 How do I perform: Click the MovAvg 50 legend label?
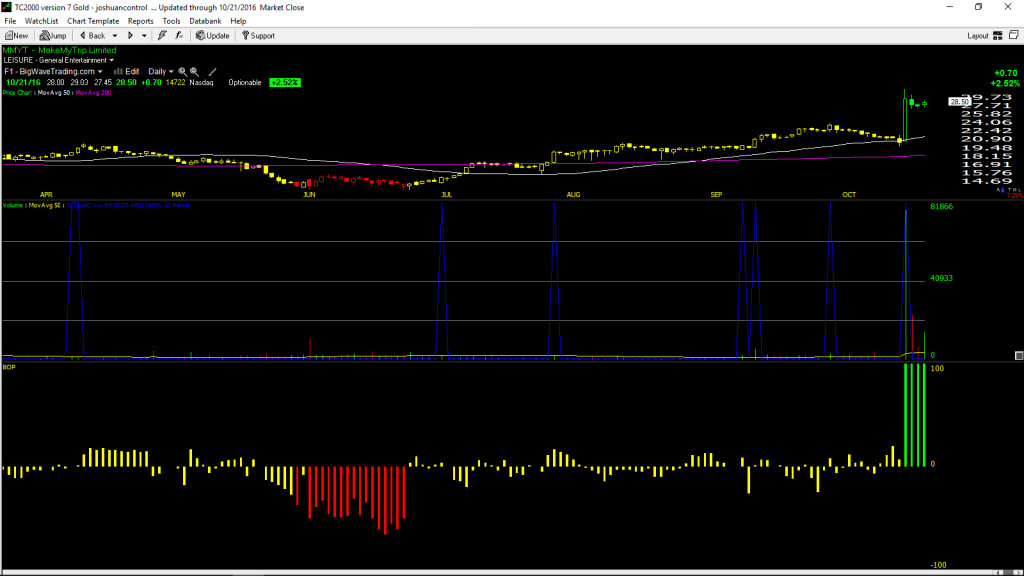[54, 93]
